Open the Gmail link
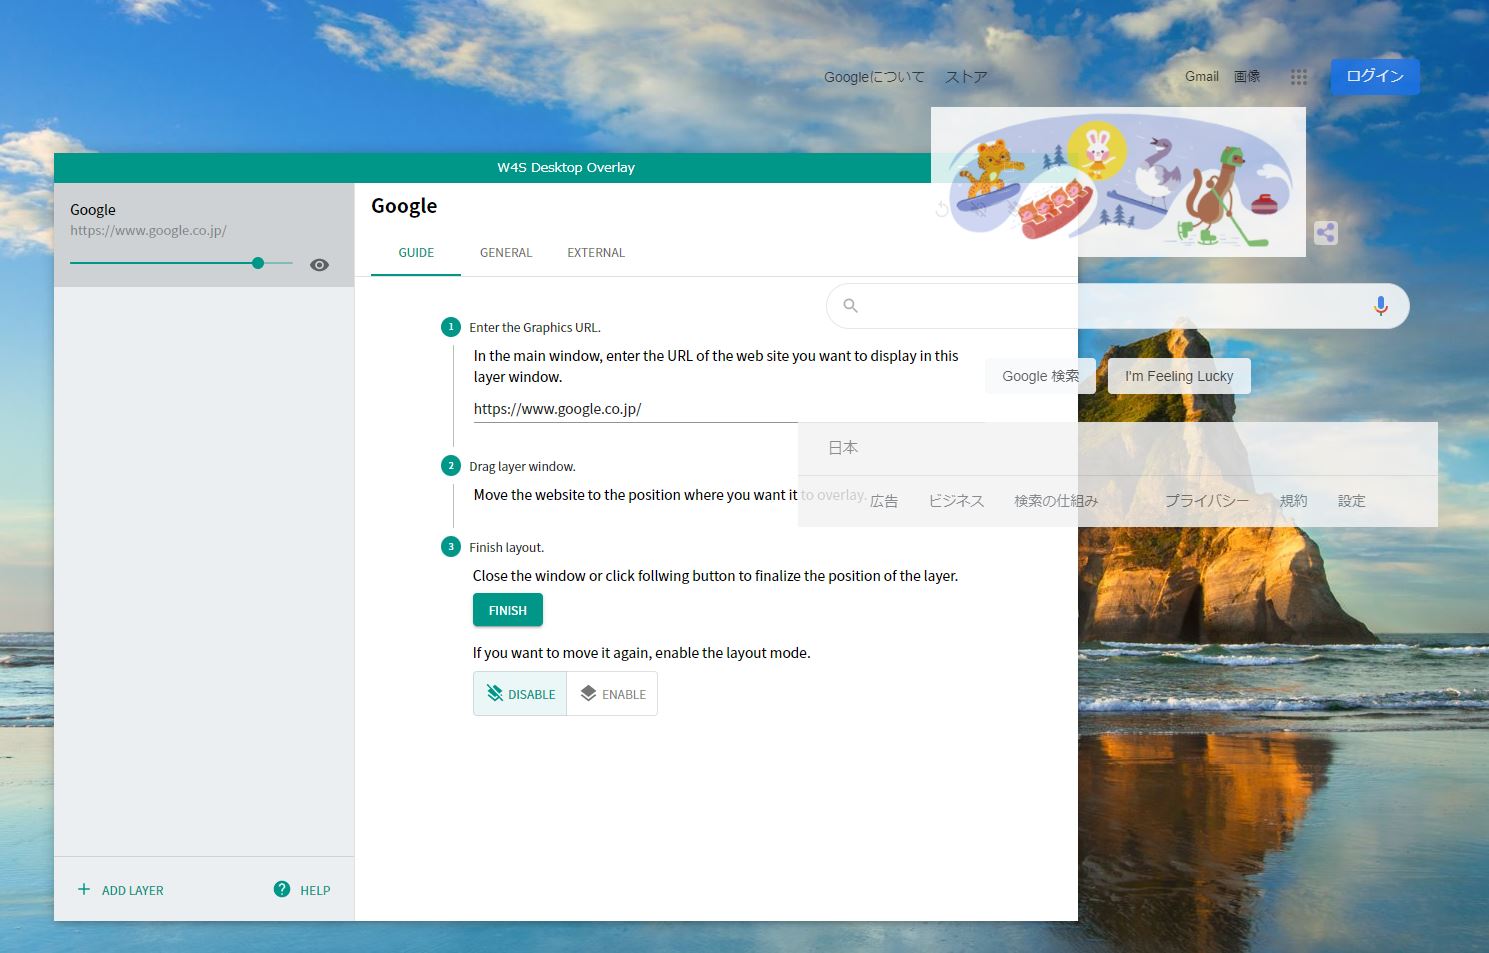1489x953 pixels. pos(1202,76)
